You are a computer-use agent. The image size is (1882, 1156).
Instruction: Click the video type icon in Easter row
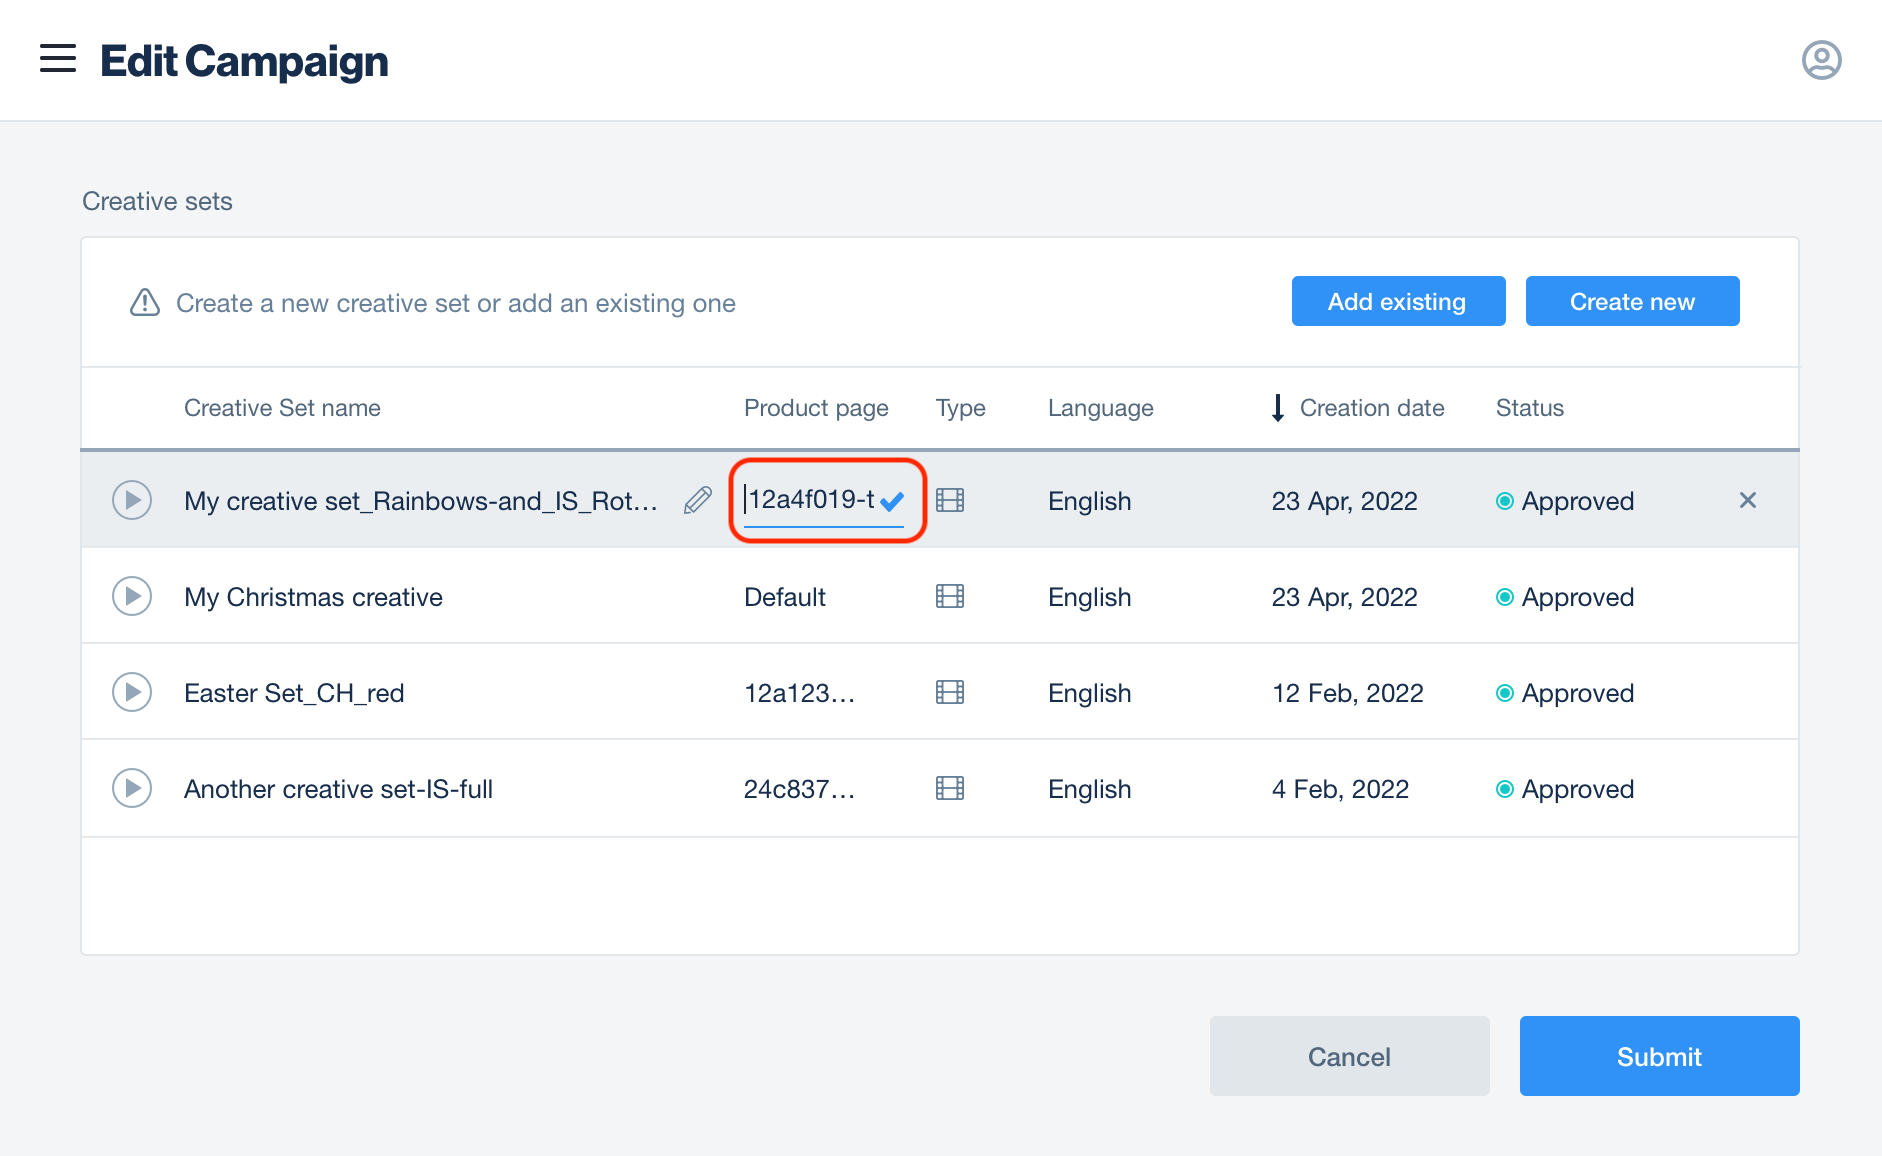coord(950,692)
